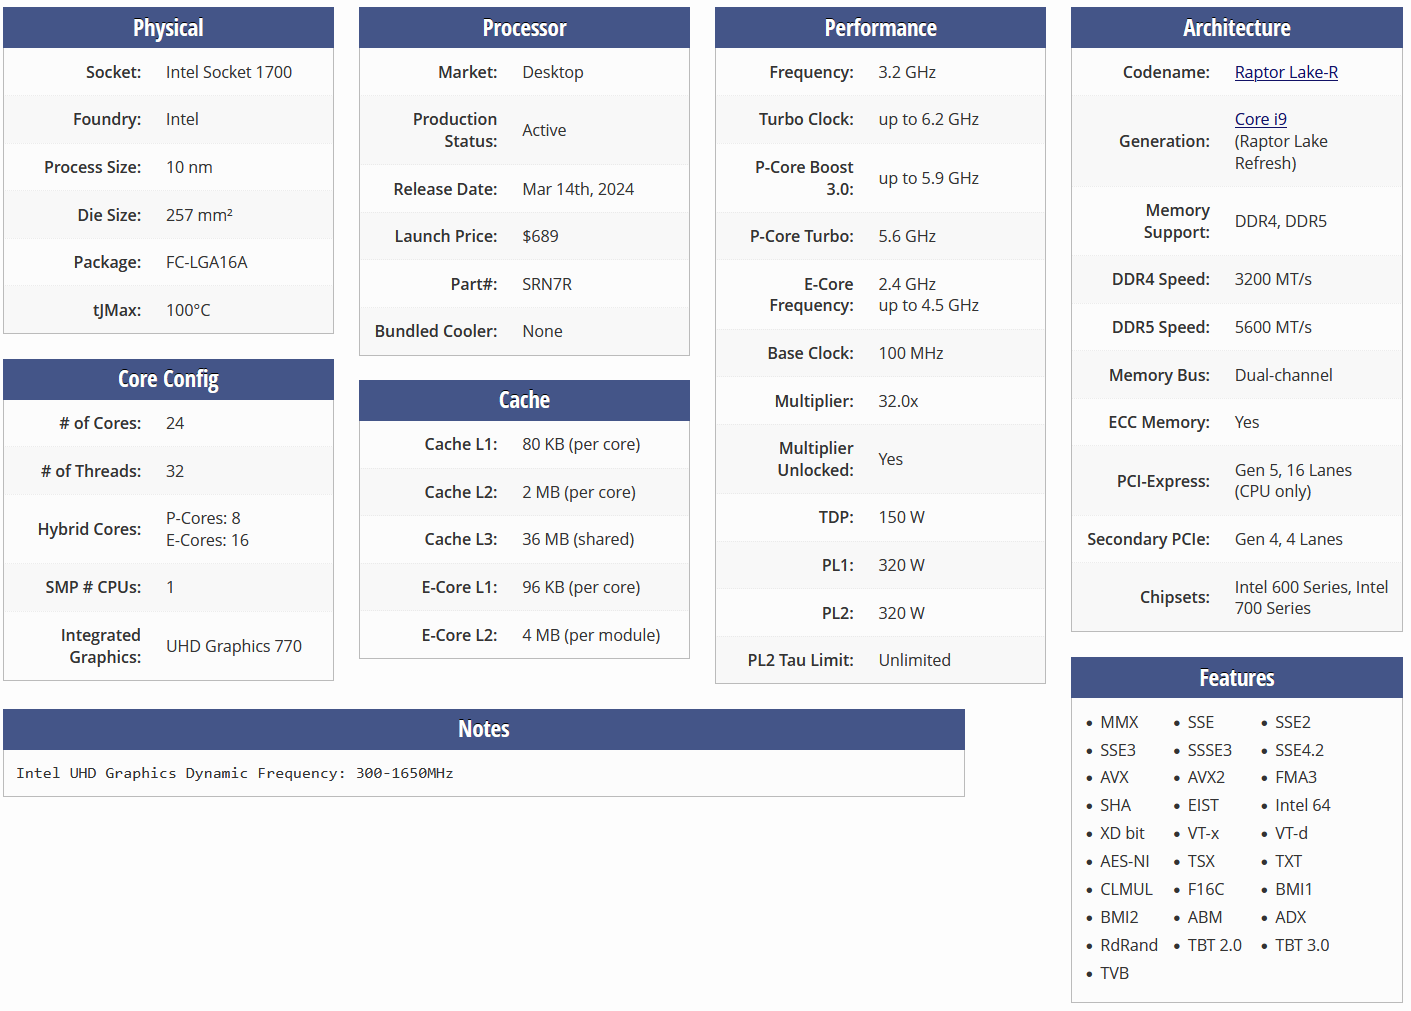This screenshot has width=1411, height=1011.
Task: Click the Architecture section header
Action: tap(1237, 28)
